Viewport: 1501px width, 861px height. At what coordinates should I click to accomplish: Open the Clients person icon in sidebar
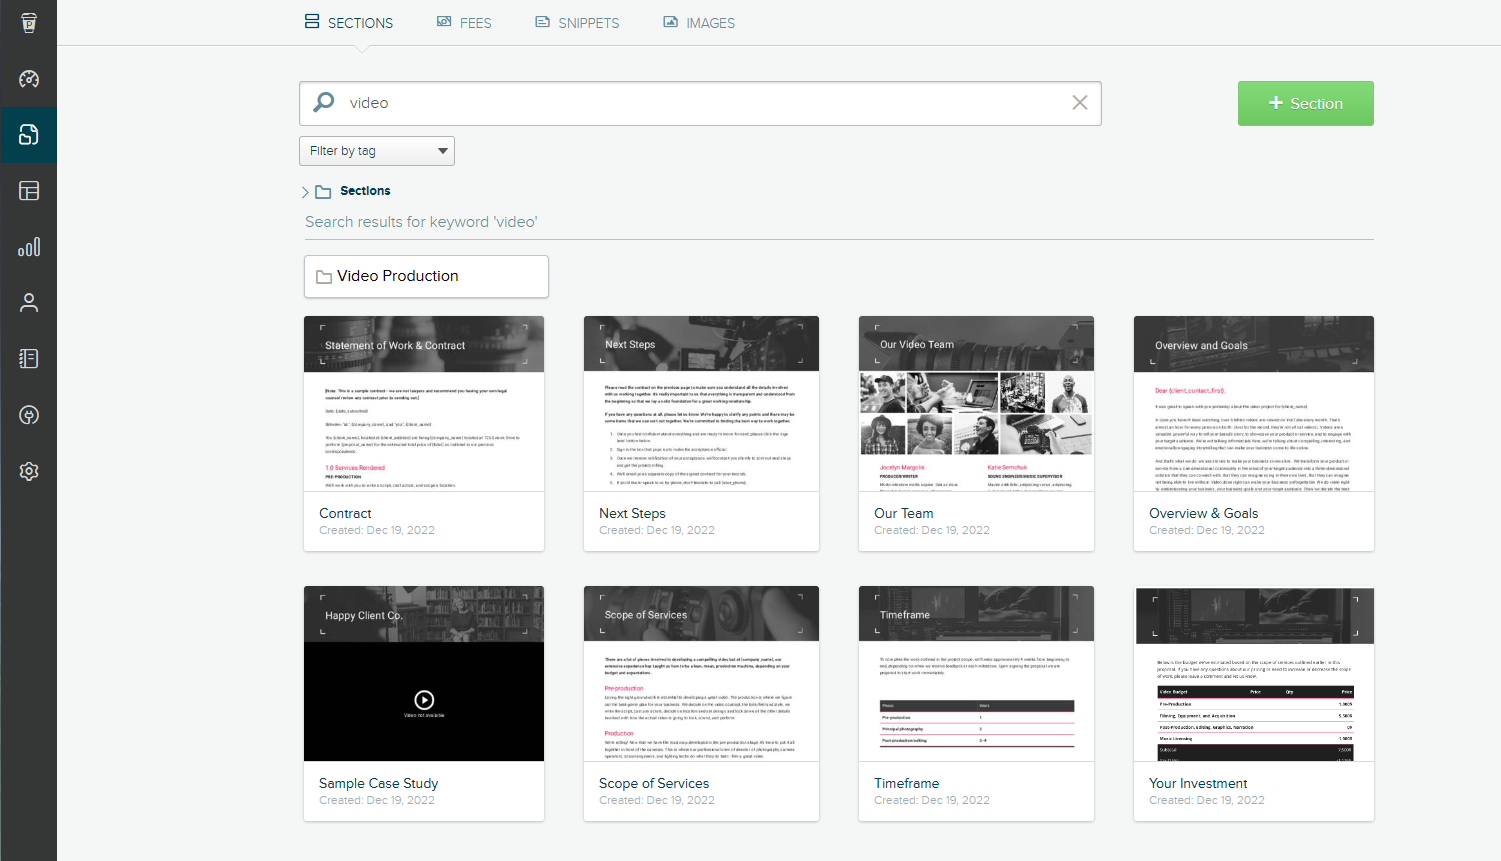(28, 302)
